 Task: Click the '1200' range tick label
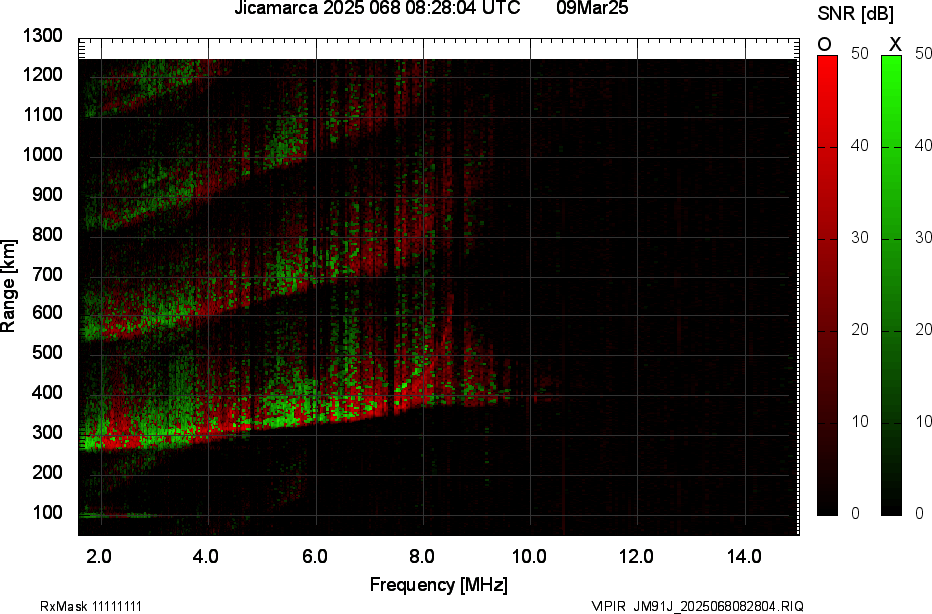click(x=43, y=75)
